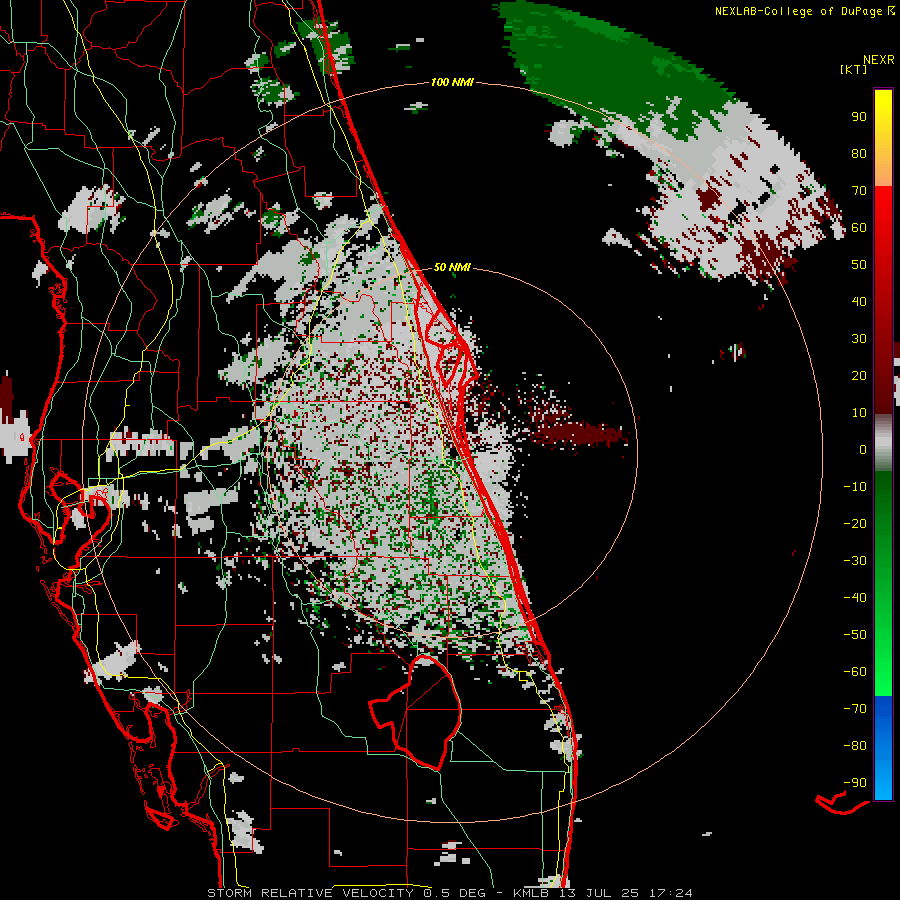Click the -60 value on the velocity scale
Viewport: 900px width, 900px height.
click(855, 672)
